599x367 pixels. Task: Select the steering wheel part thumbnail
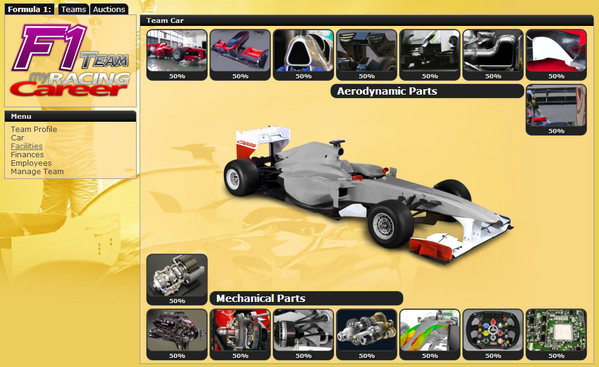493,334
